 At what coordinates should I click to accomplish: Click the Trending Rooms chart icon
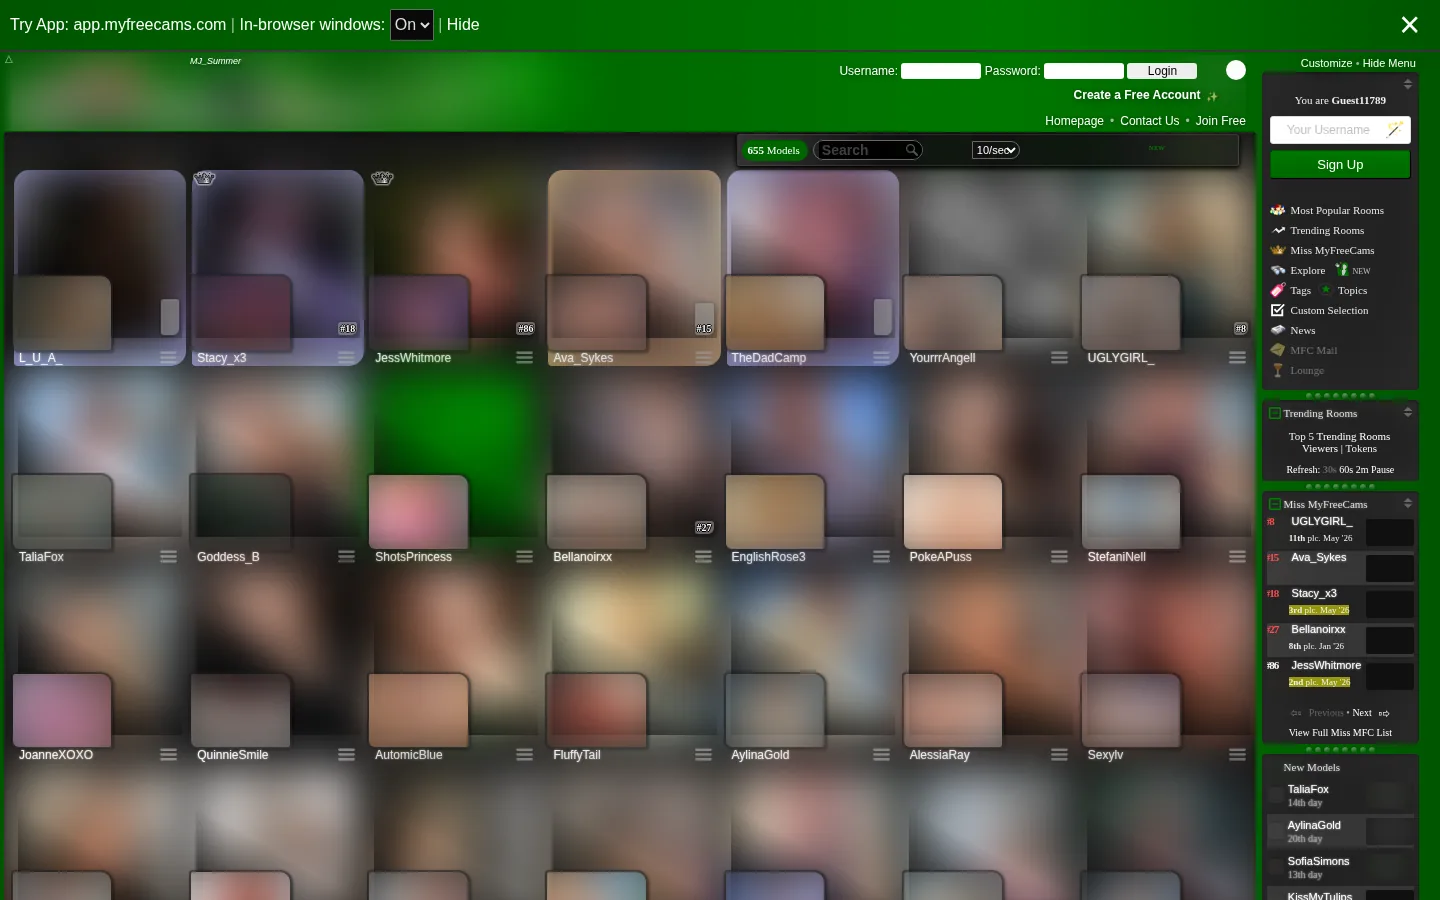click(1277, 230)
